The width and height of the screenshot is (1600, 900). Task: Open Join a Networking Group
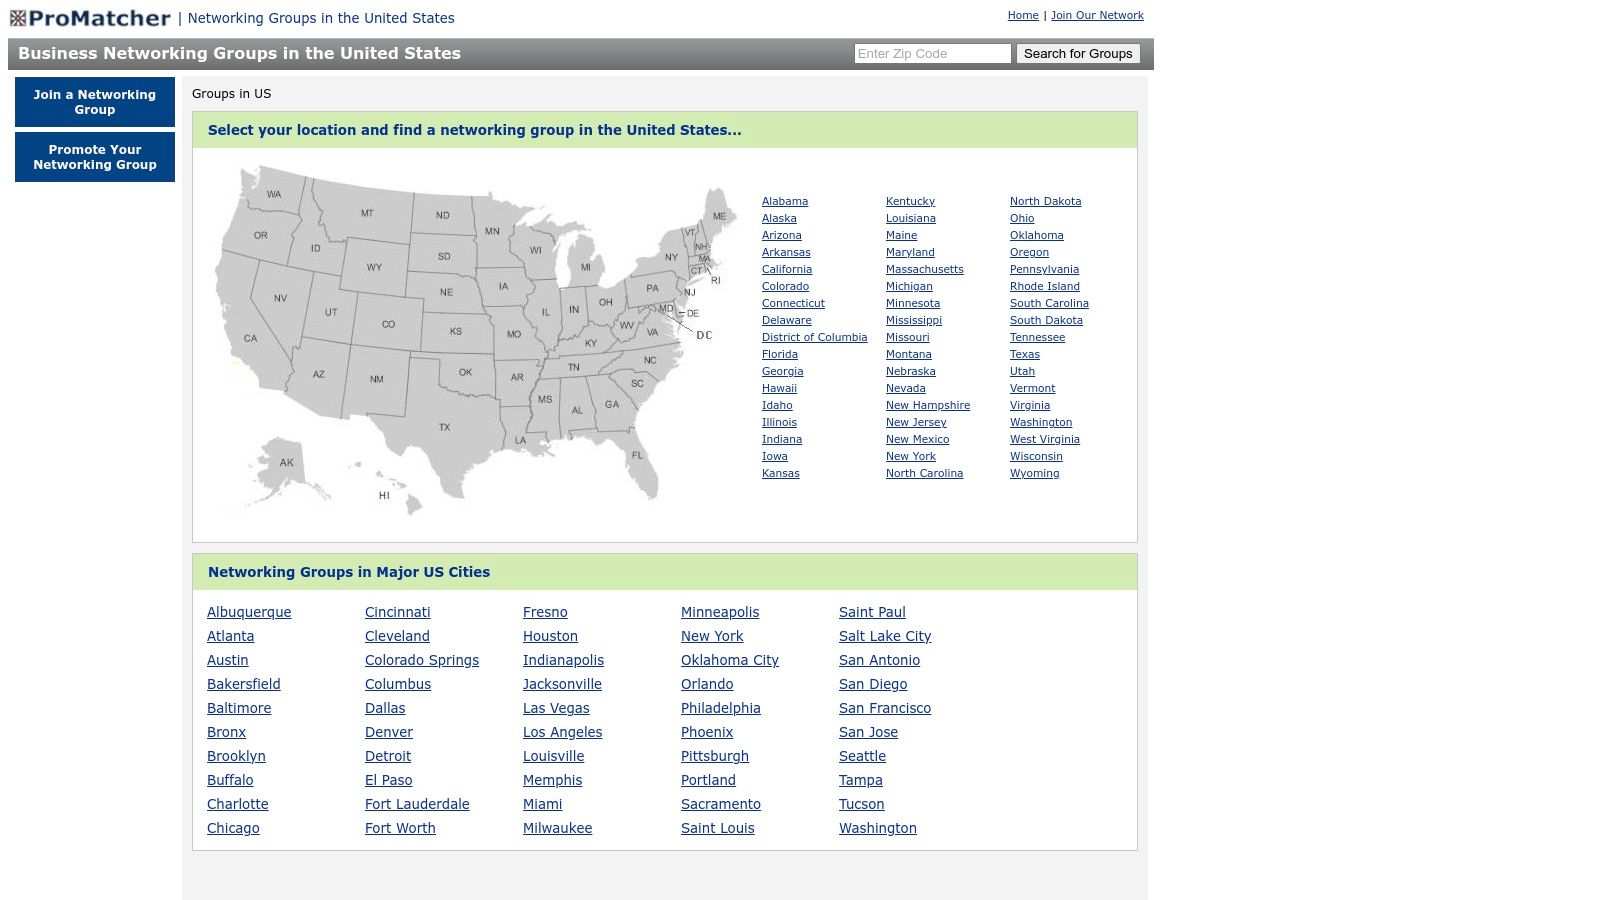click(95, 102)
